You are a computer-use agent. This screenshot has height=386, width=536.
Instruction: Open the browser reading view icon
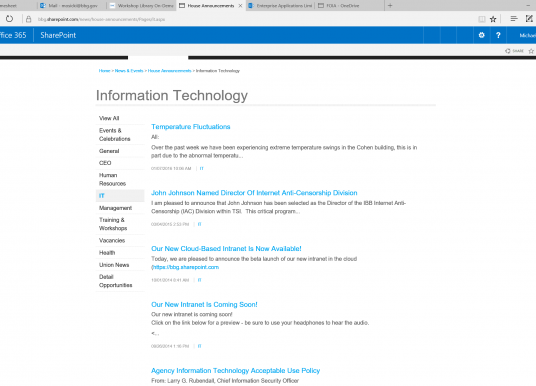pos(482,19)
